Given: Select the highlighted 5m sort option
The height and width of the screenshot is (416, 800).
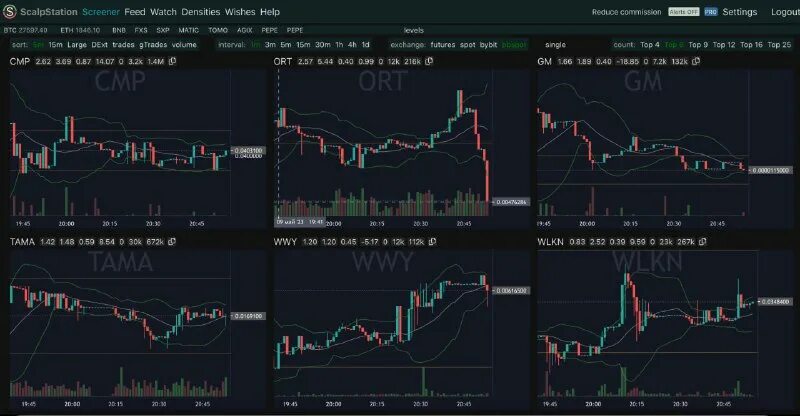Looking at the screenshot, I should [38, 44].
